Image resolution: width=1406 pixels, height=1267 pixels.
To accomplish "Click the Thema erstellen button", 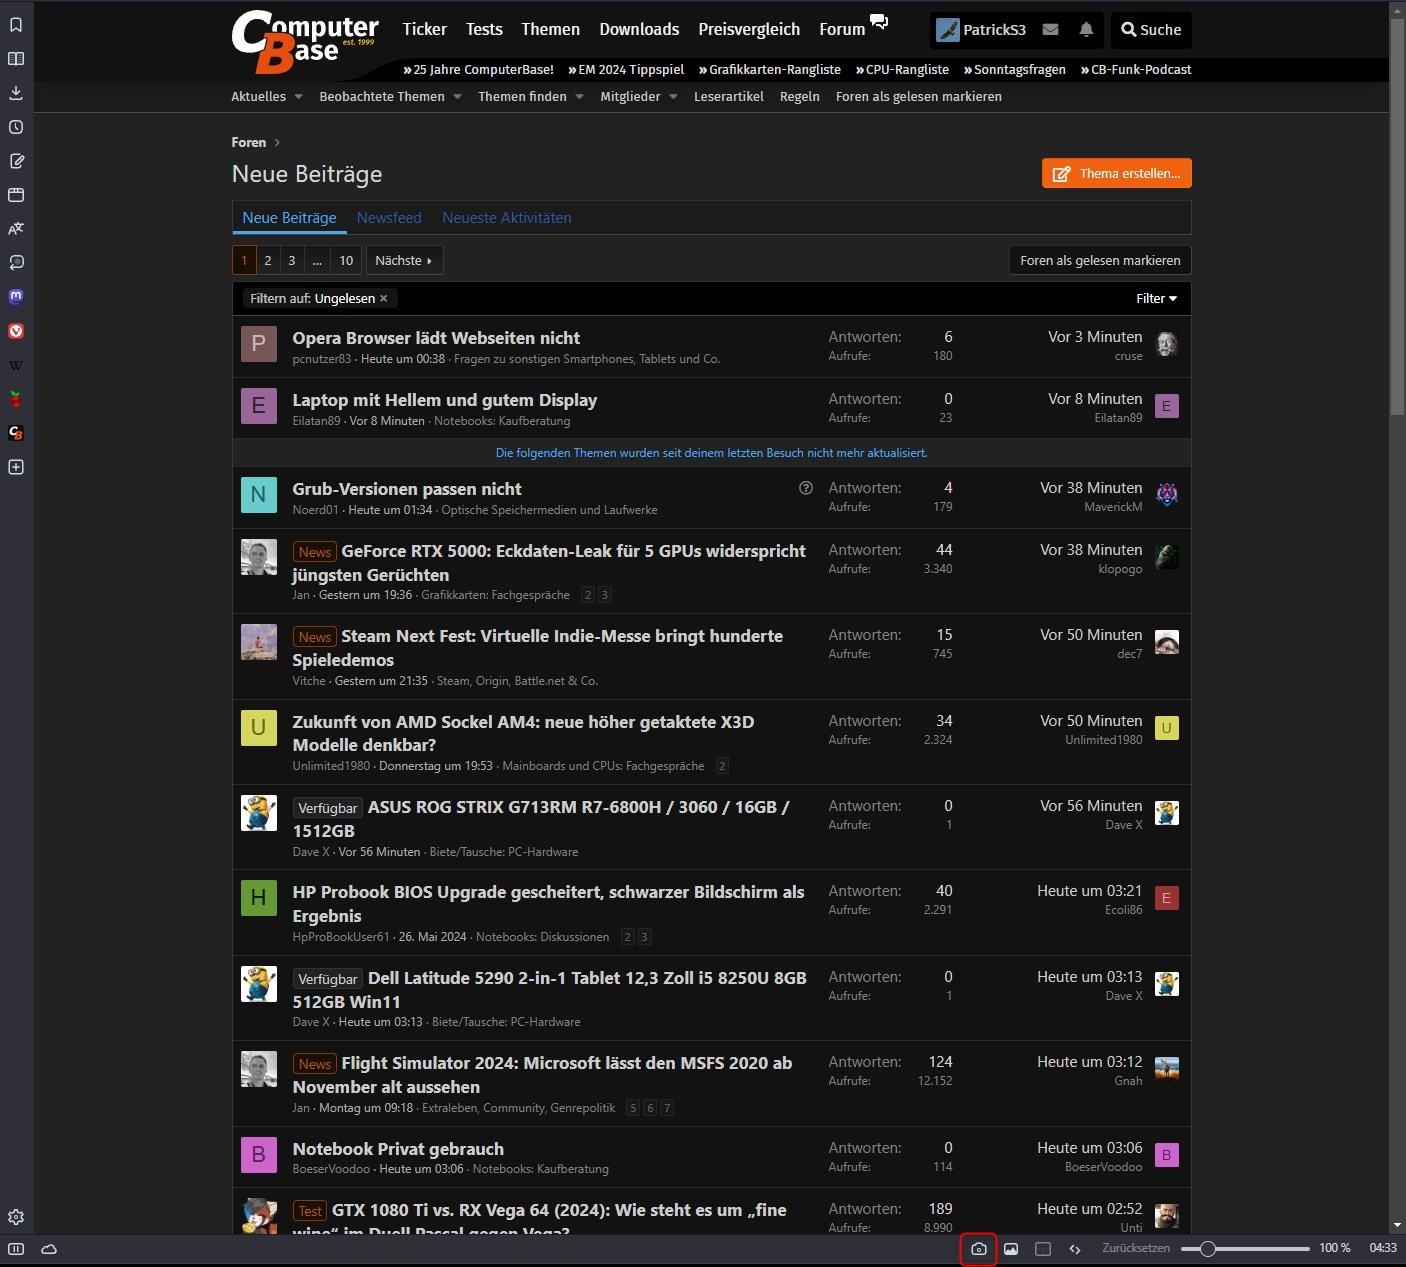I will point(1116,173).
